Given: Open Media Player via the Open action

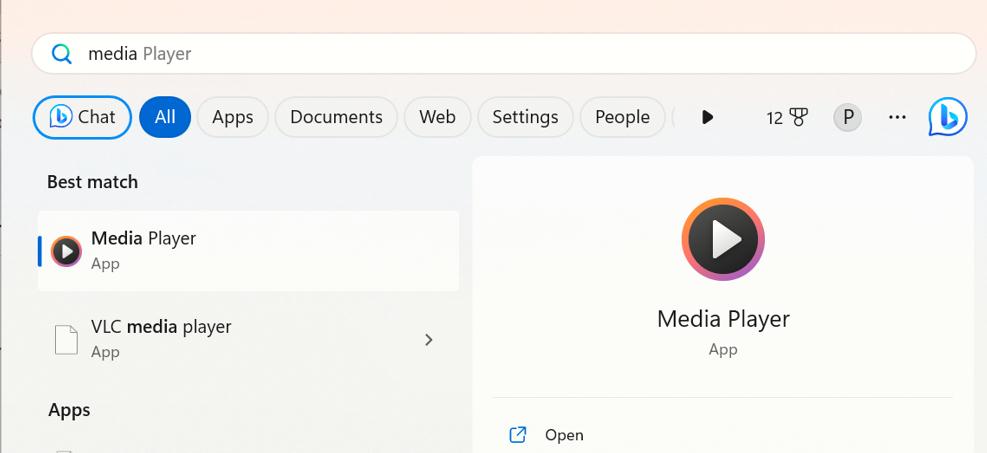Looking at the screenshot, I should coord(722,435).
